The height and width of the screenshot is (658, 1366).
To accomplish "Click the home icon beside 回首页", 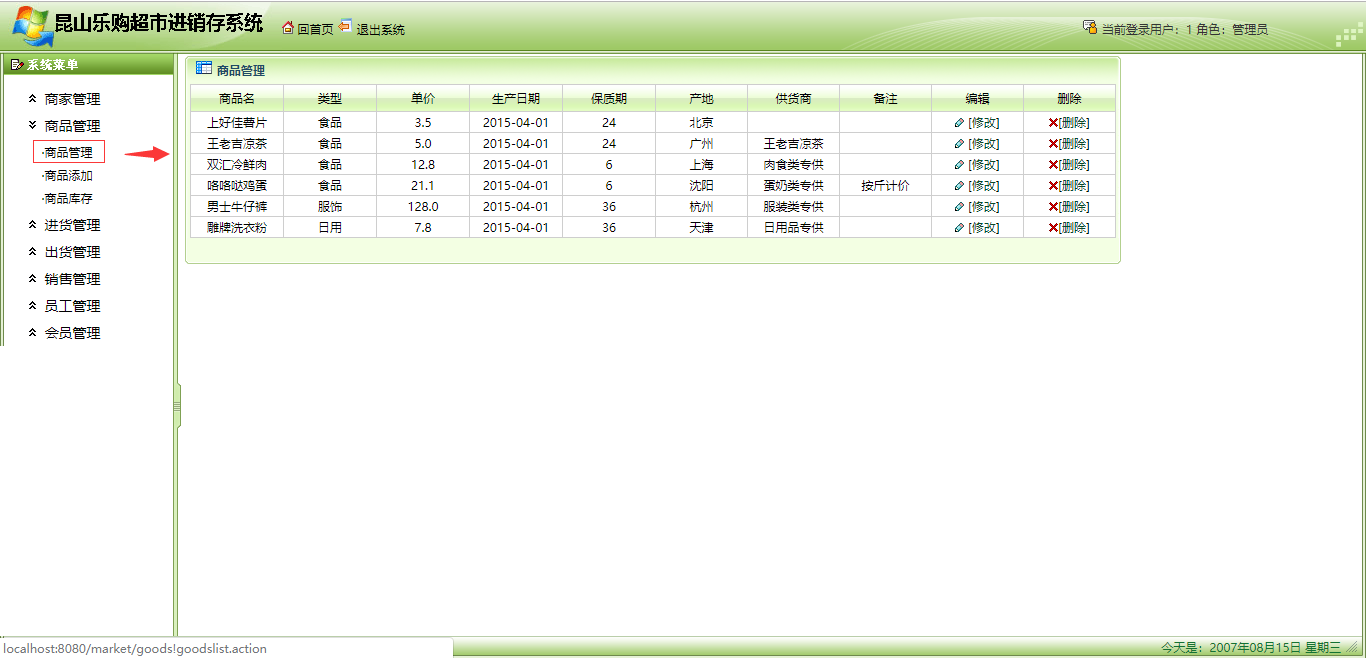I will click(x=288, y=28).
